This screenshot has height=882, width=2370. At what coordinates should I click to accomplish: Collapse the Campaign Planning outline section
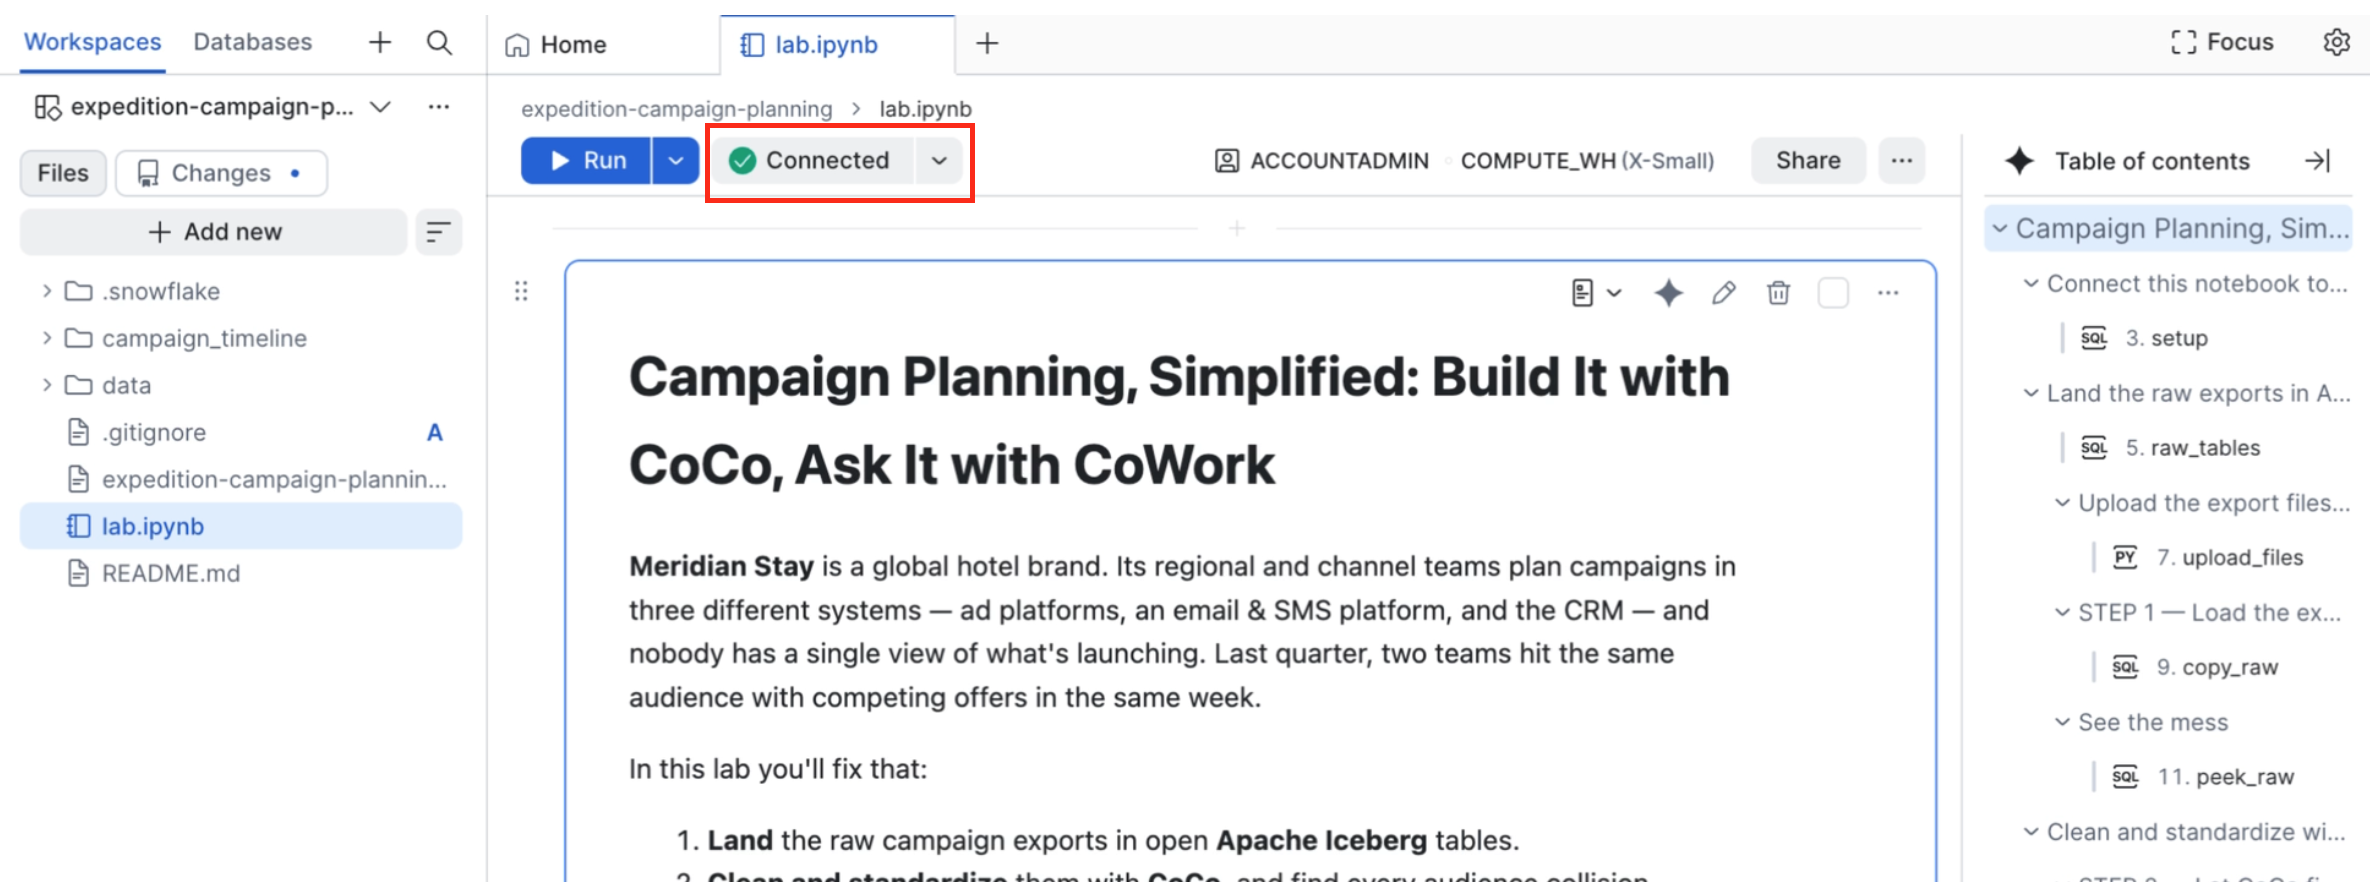2000,229
